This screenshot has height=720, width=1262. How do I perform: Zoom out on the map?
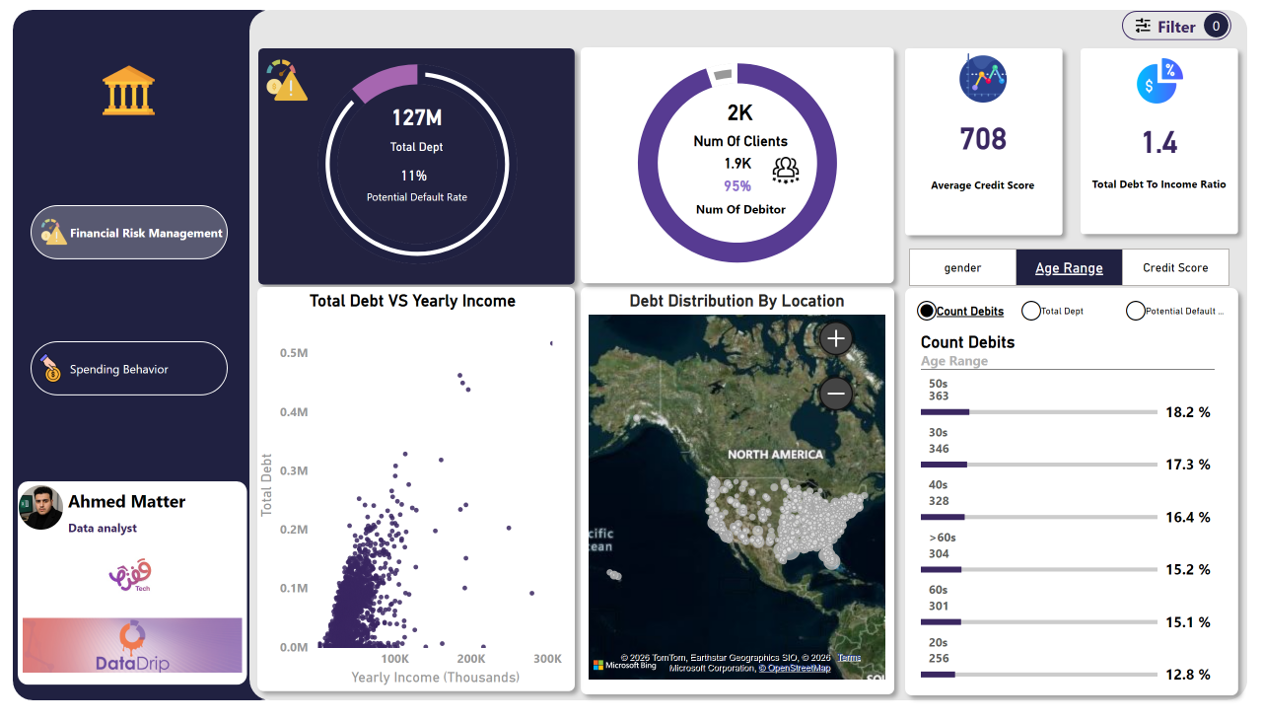(836, 393)
